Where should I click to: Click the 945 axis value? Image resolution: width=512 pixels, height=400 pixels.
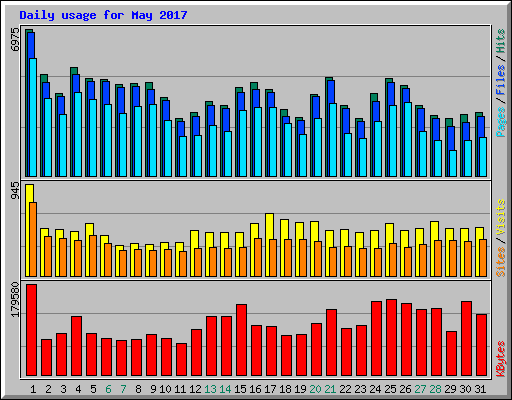tap(15, 191)
